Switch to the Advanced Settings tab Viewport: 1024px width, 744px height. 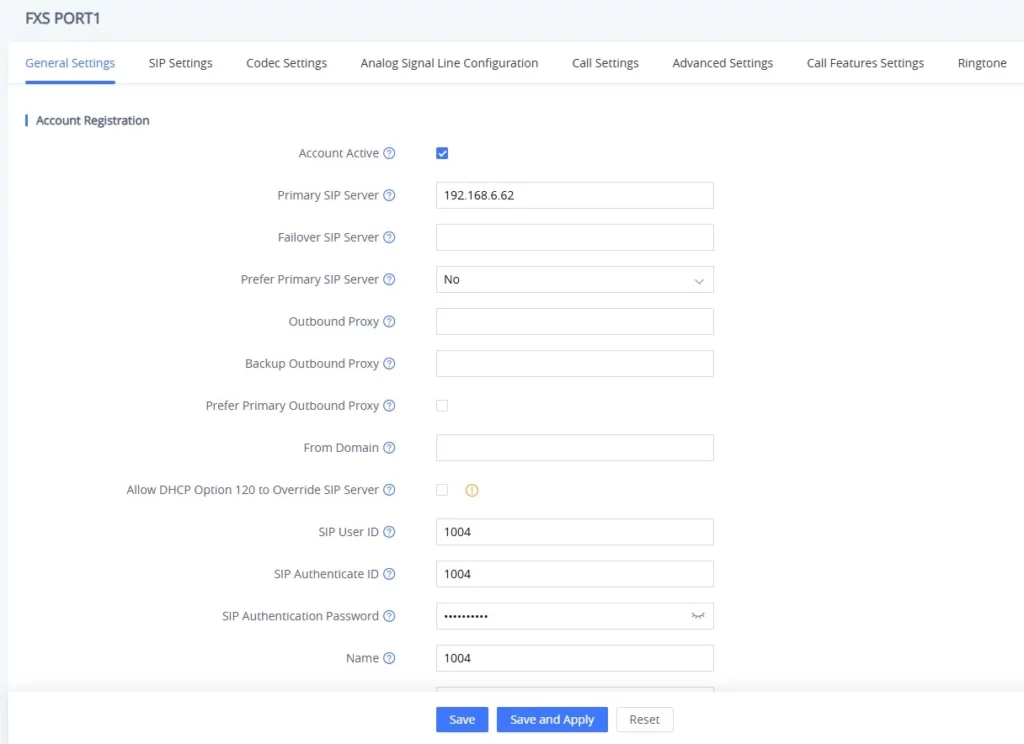tap(722, 63)
